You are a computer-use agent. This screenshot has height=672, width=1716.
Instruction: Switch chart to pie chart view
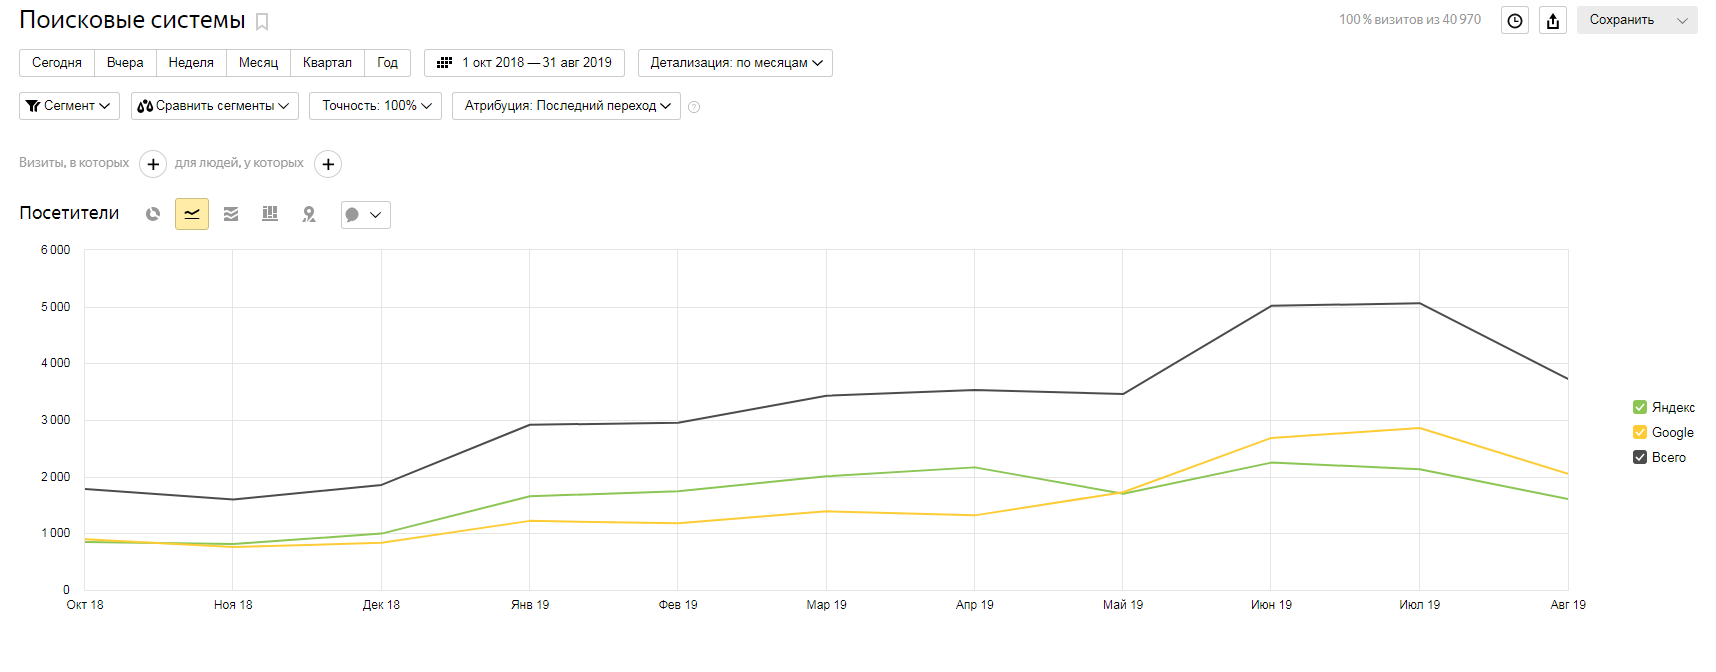tap(153, 214)
